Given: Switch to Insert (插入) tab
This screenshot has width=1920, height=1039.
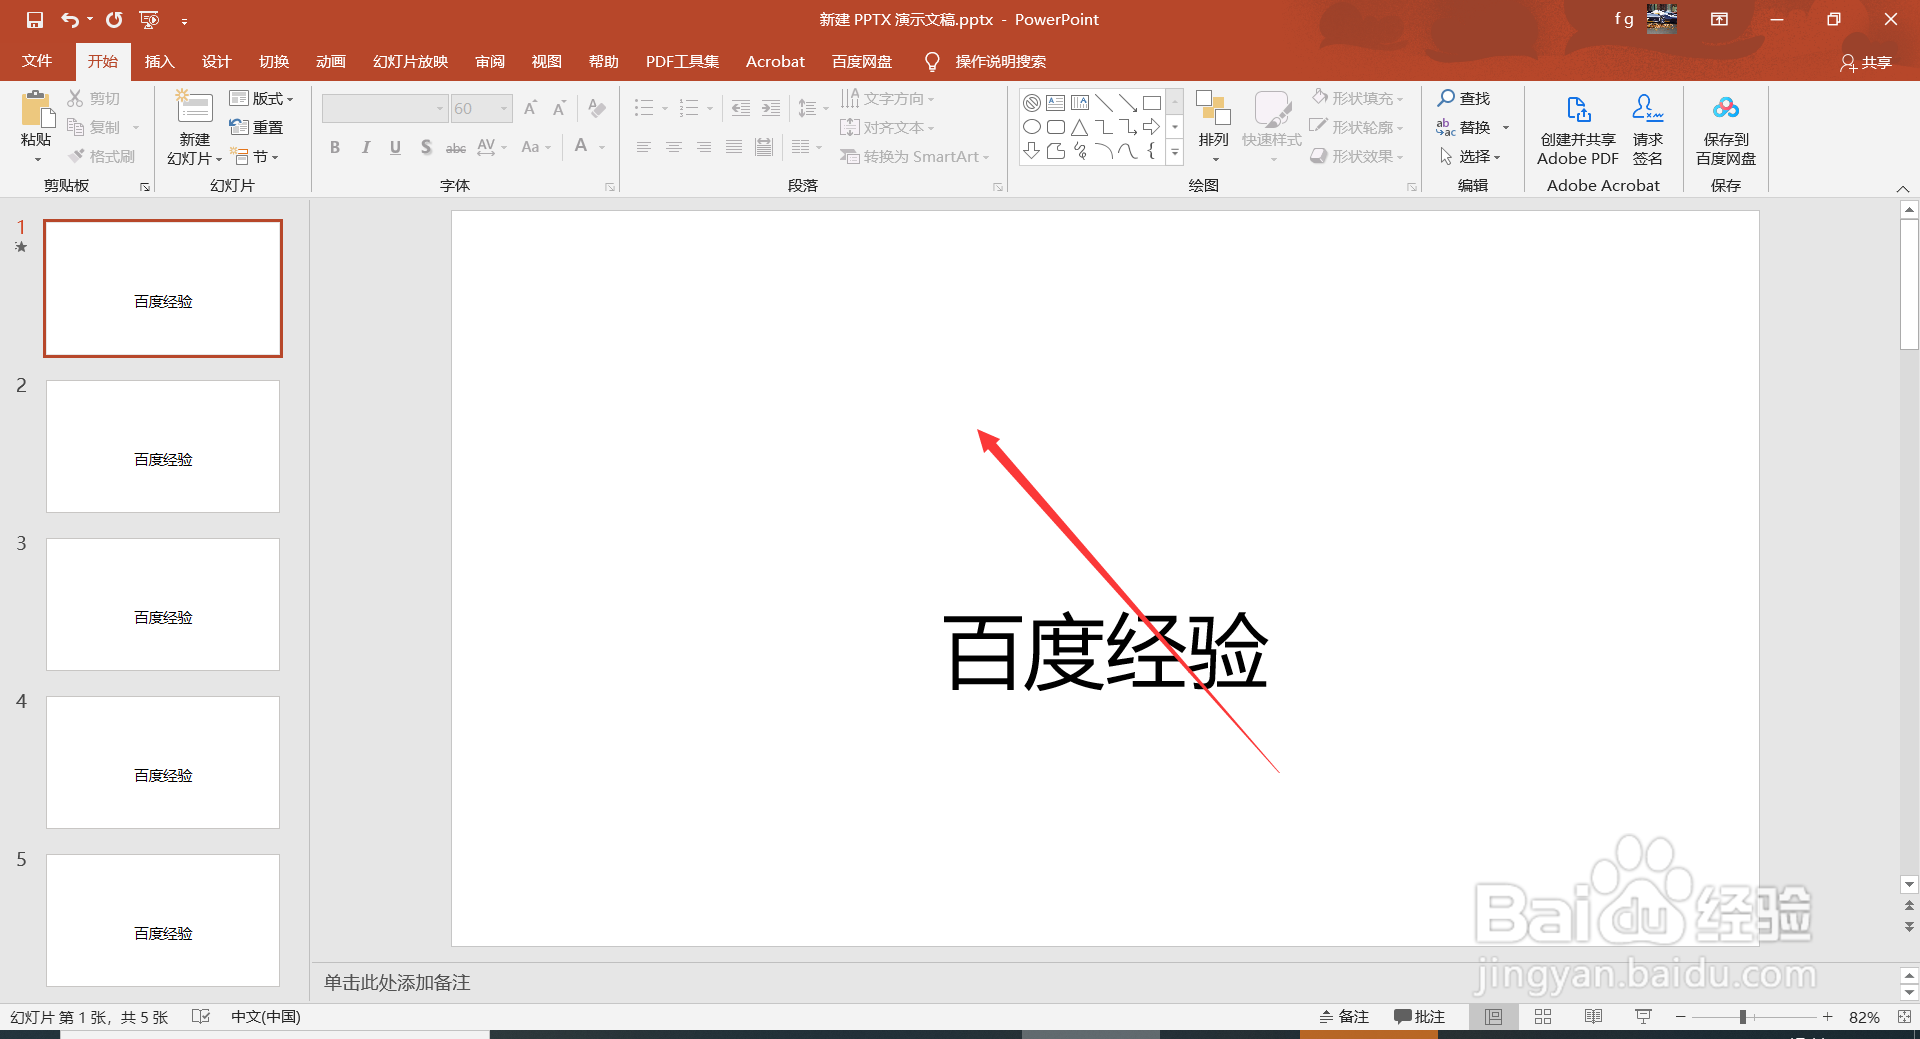Looking at the screenshot, I should click(x=160, y=61).
